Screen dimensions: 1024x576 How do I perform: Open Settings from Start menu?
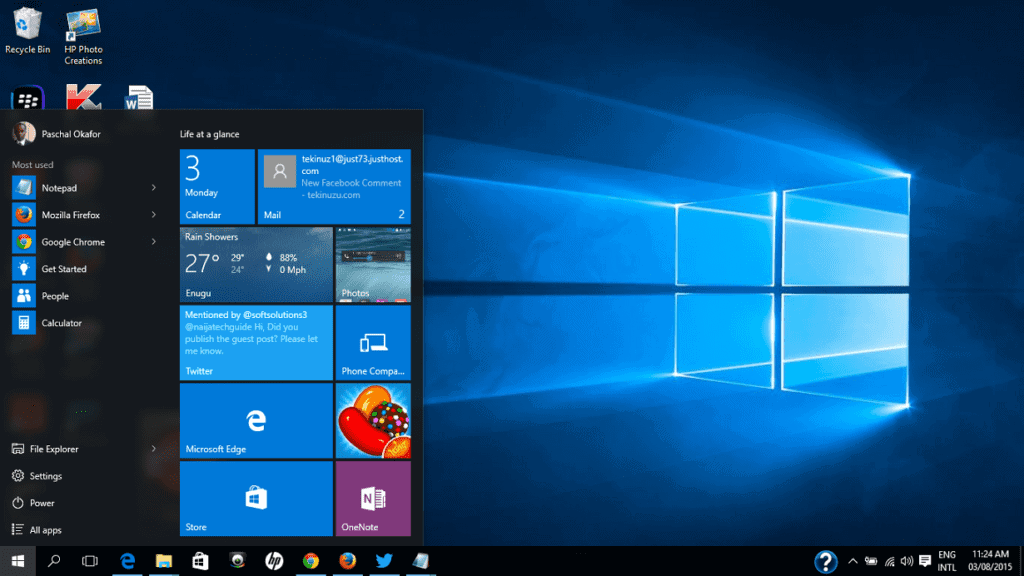tap(37, 476)
